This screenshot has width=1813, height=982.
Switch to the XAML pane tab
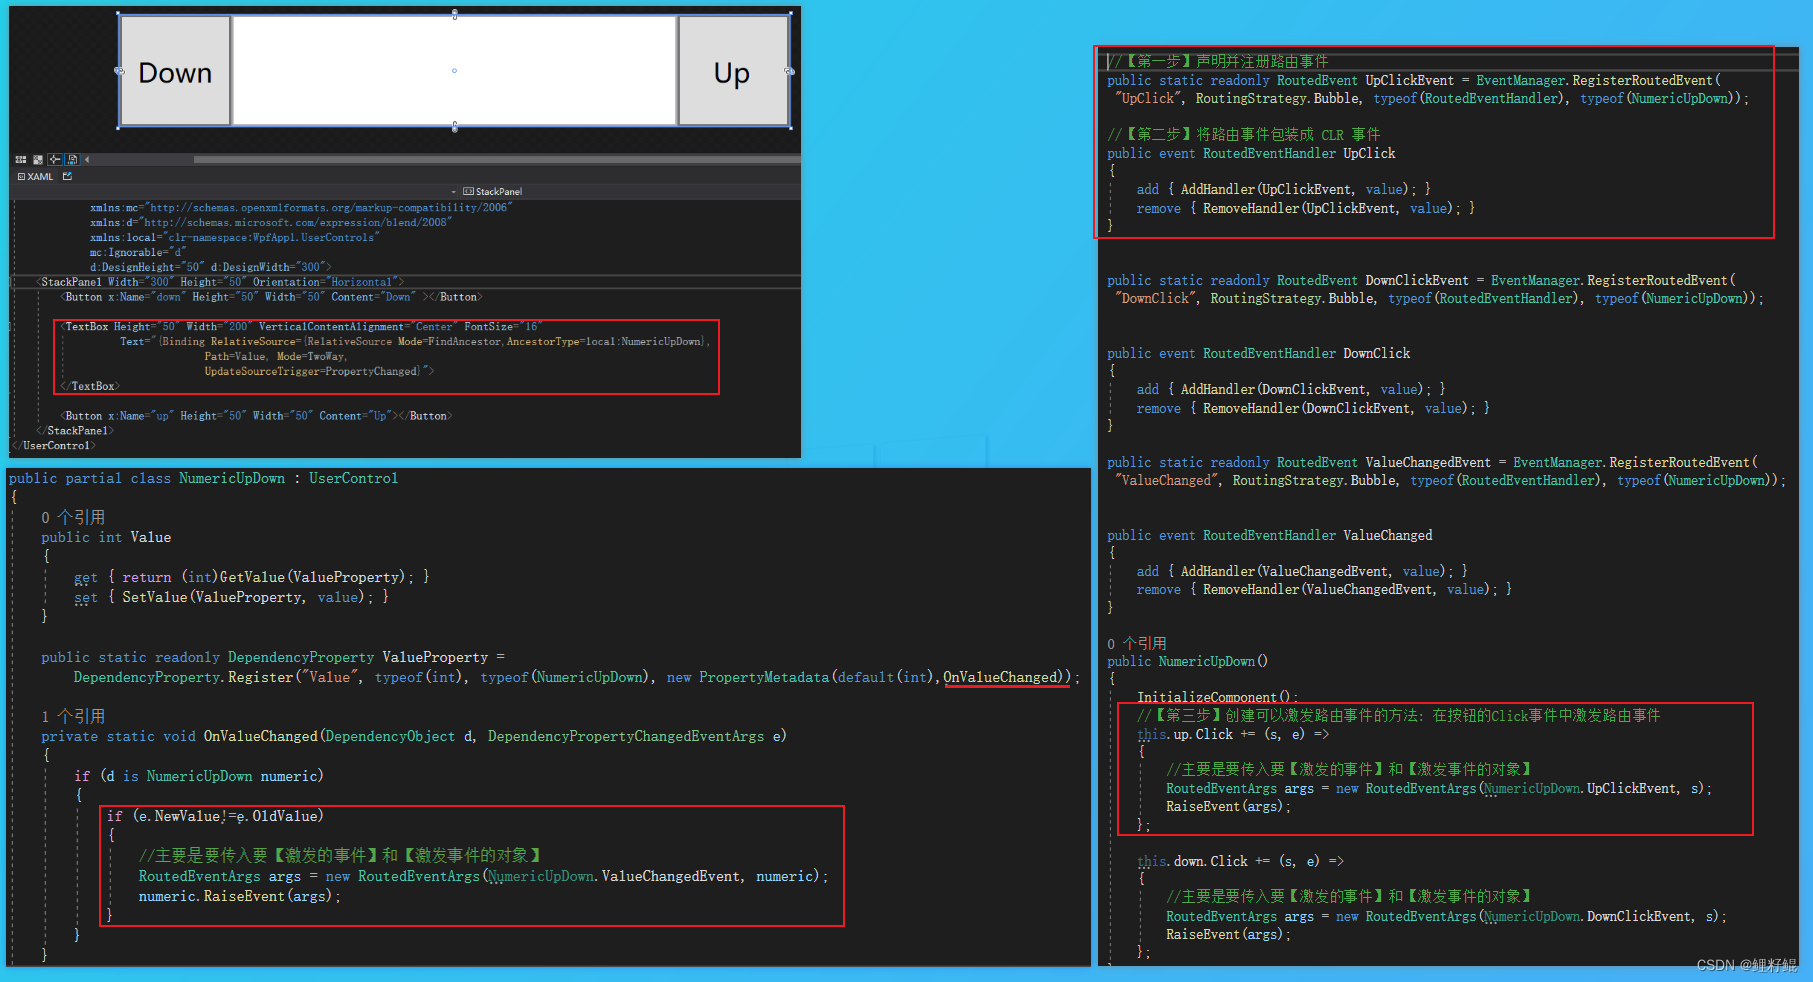(35, 176)
